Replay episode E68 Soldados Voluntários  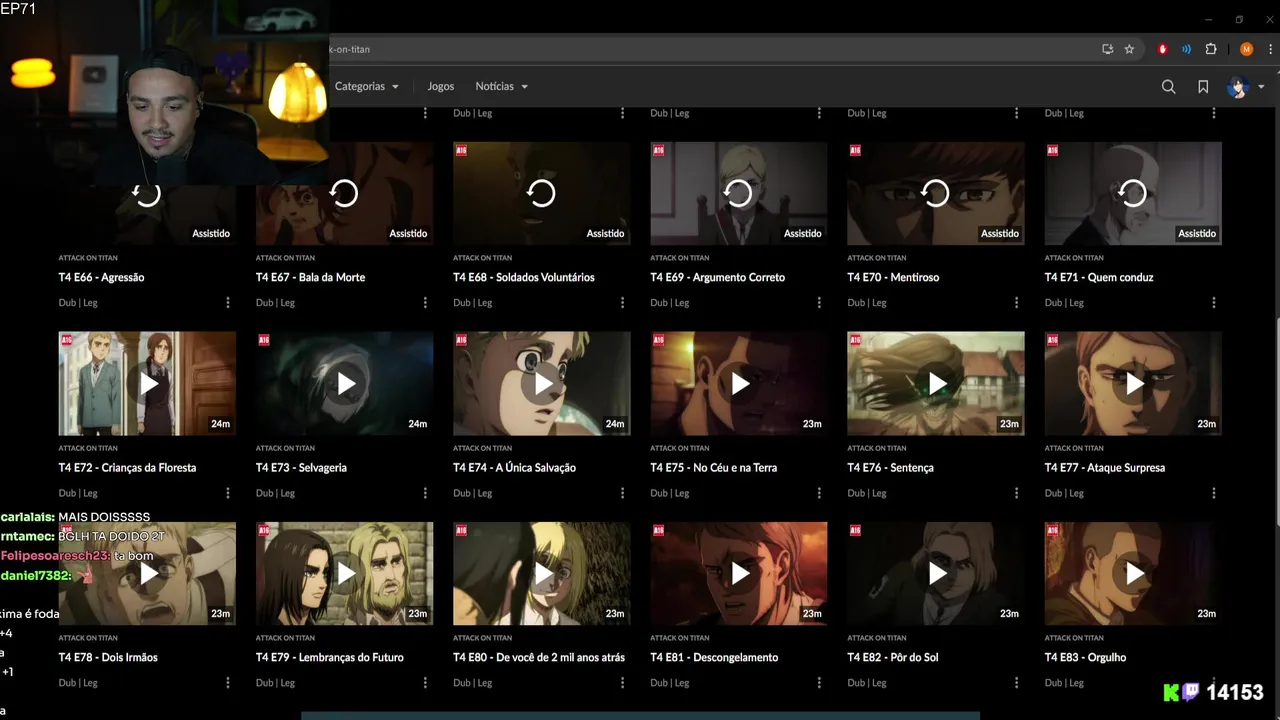pos(541,193)
